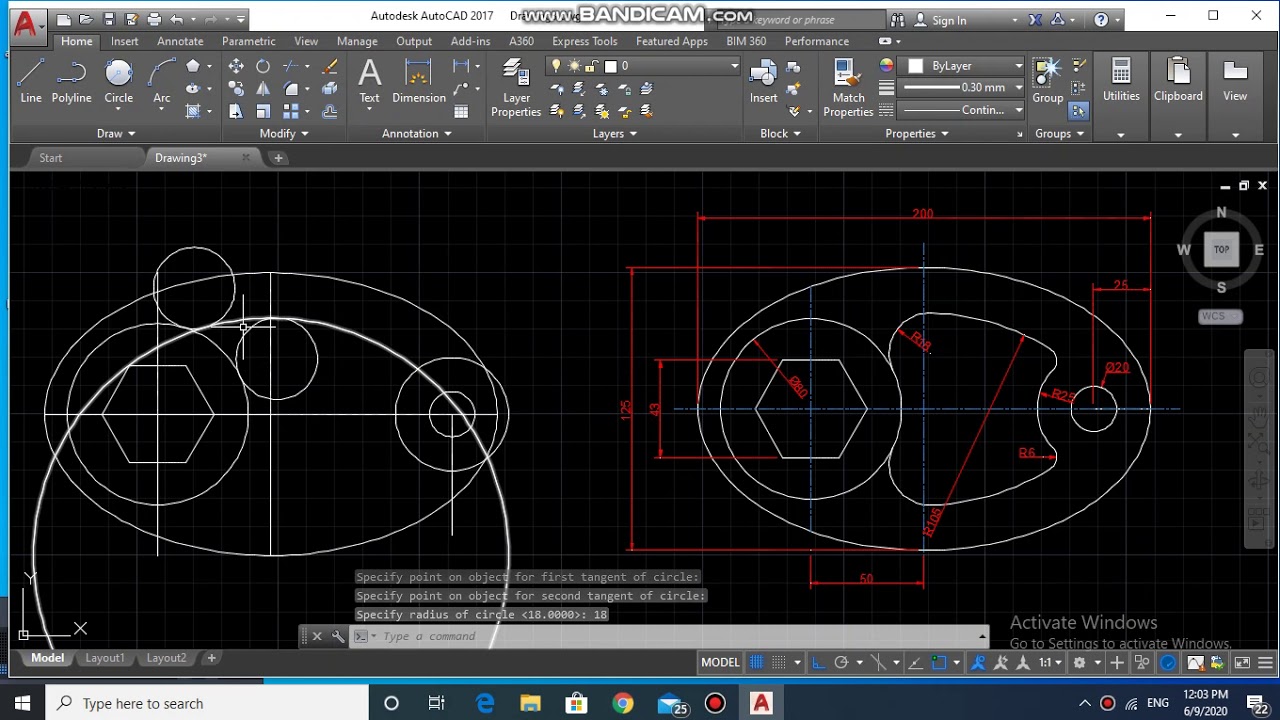Open Layer Properties manager

[x=516, y=88]
